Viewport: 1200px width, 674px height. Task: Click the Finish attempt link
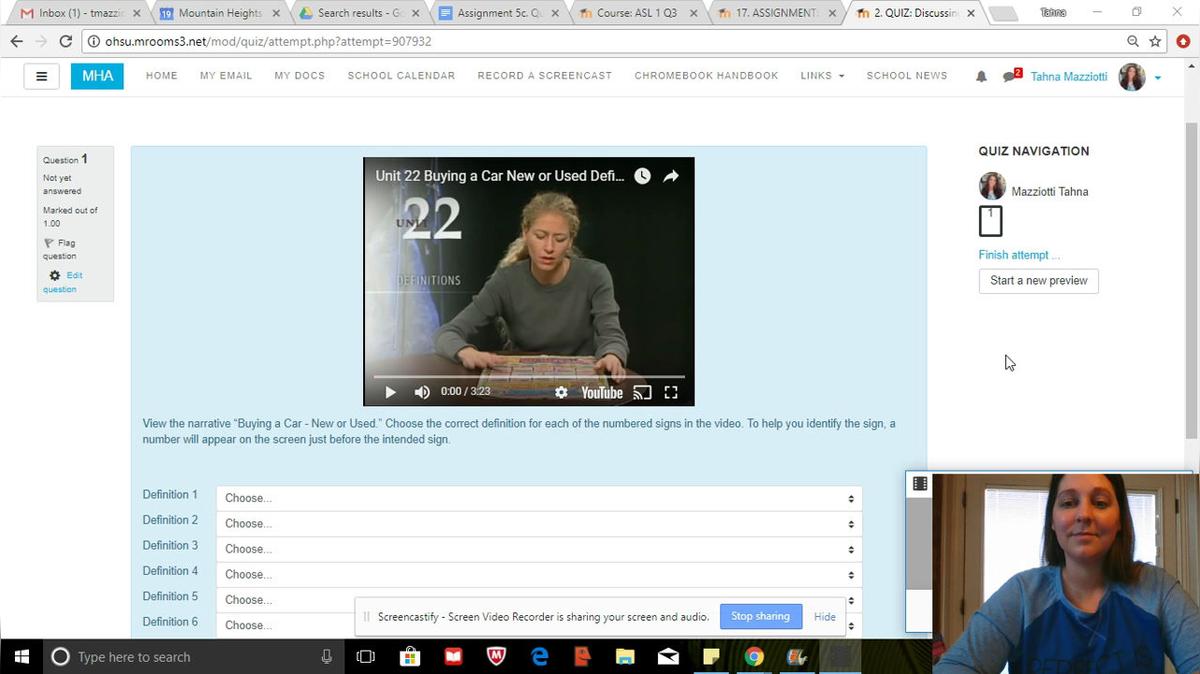click(x=1018, y=255)
